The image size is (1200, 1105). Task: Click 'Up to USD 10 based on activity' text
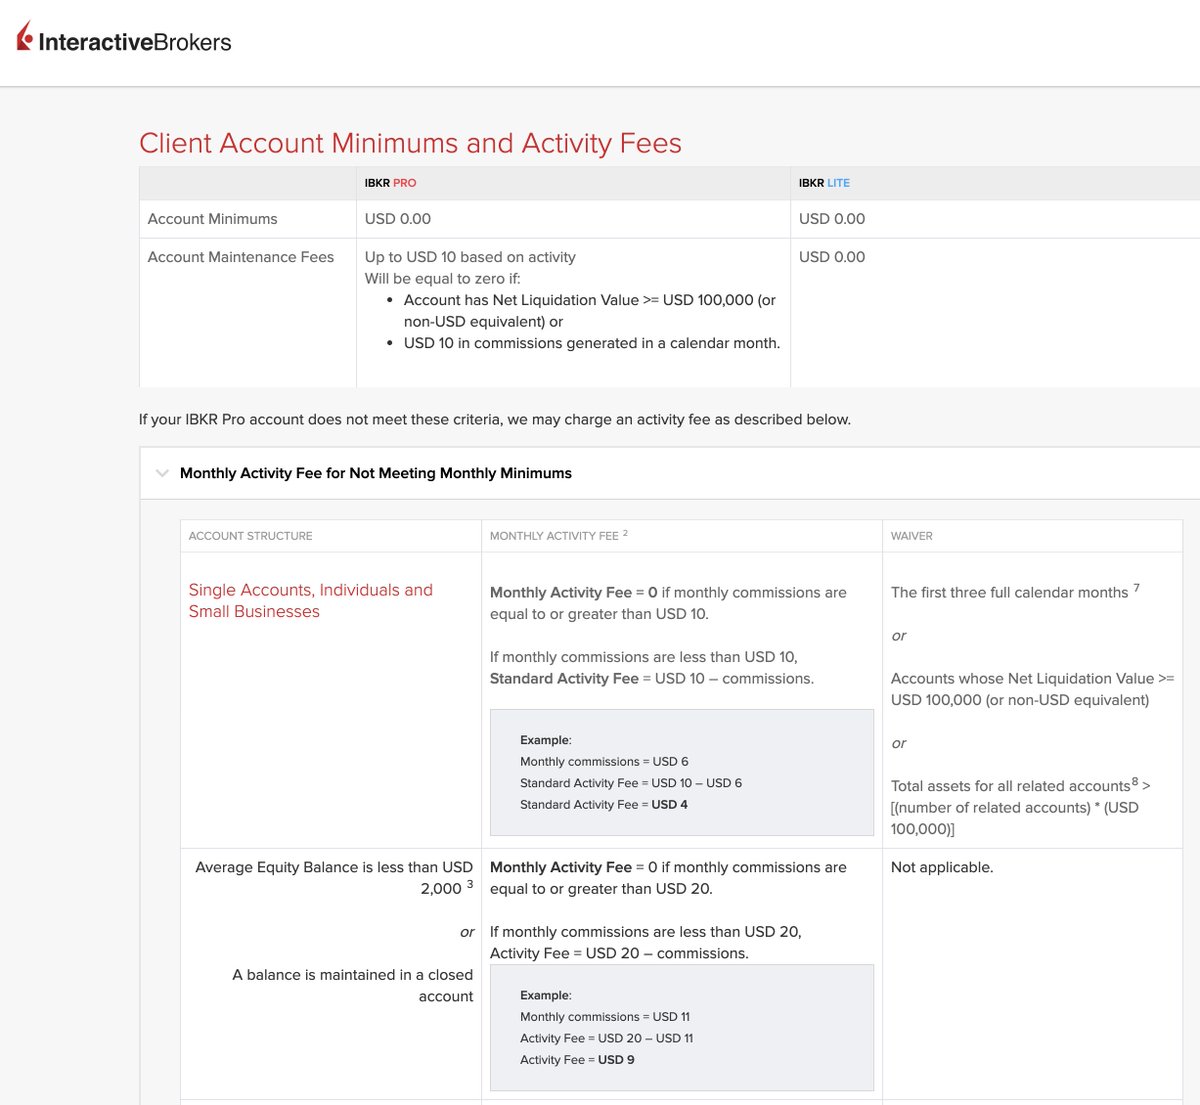[470, 257]
